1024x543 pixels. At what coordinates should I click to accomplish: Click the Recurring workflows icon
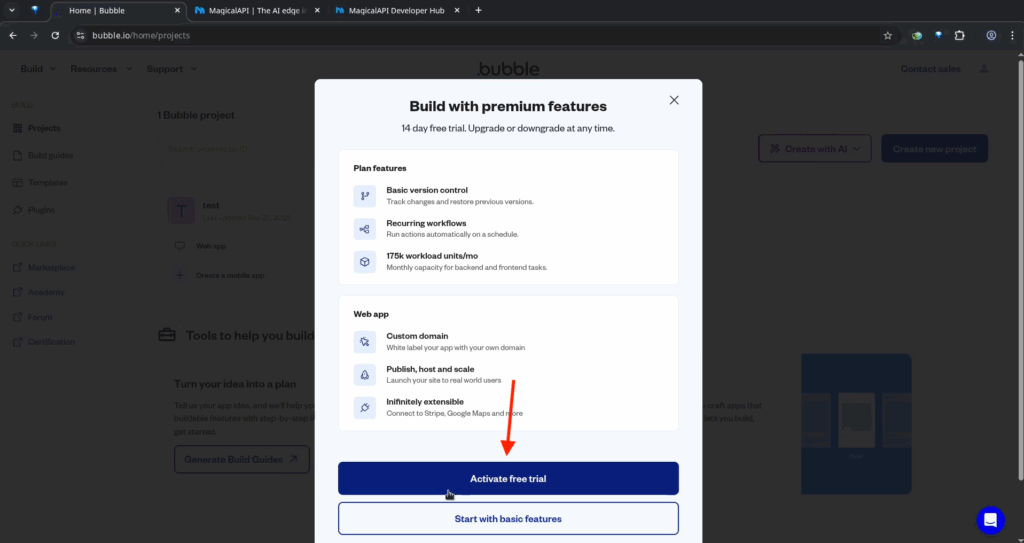365,229
